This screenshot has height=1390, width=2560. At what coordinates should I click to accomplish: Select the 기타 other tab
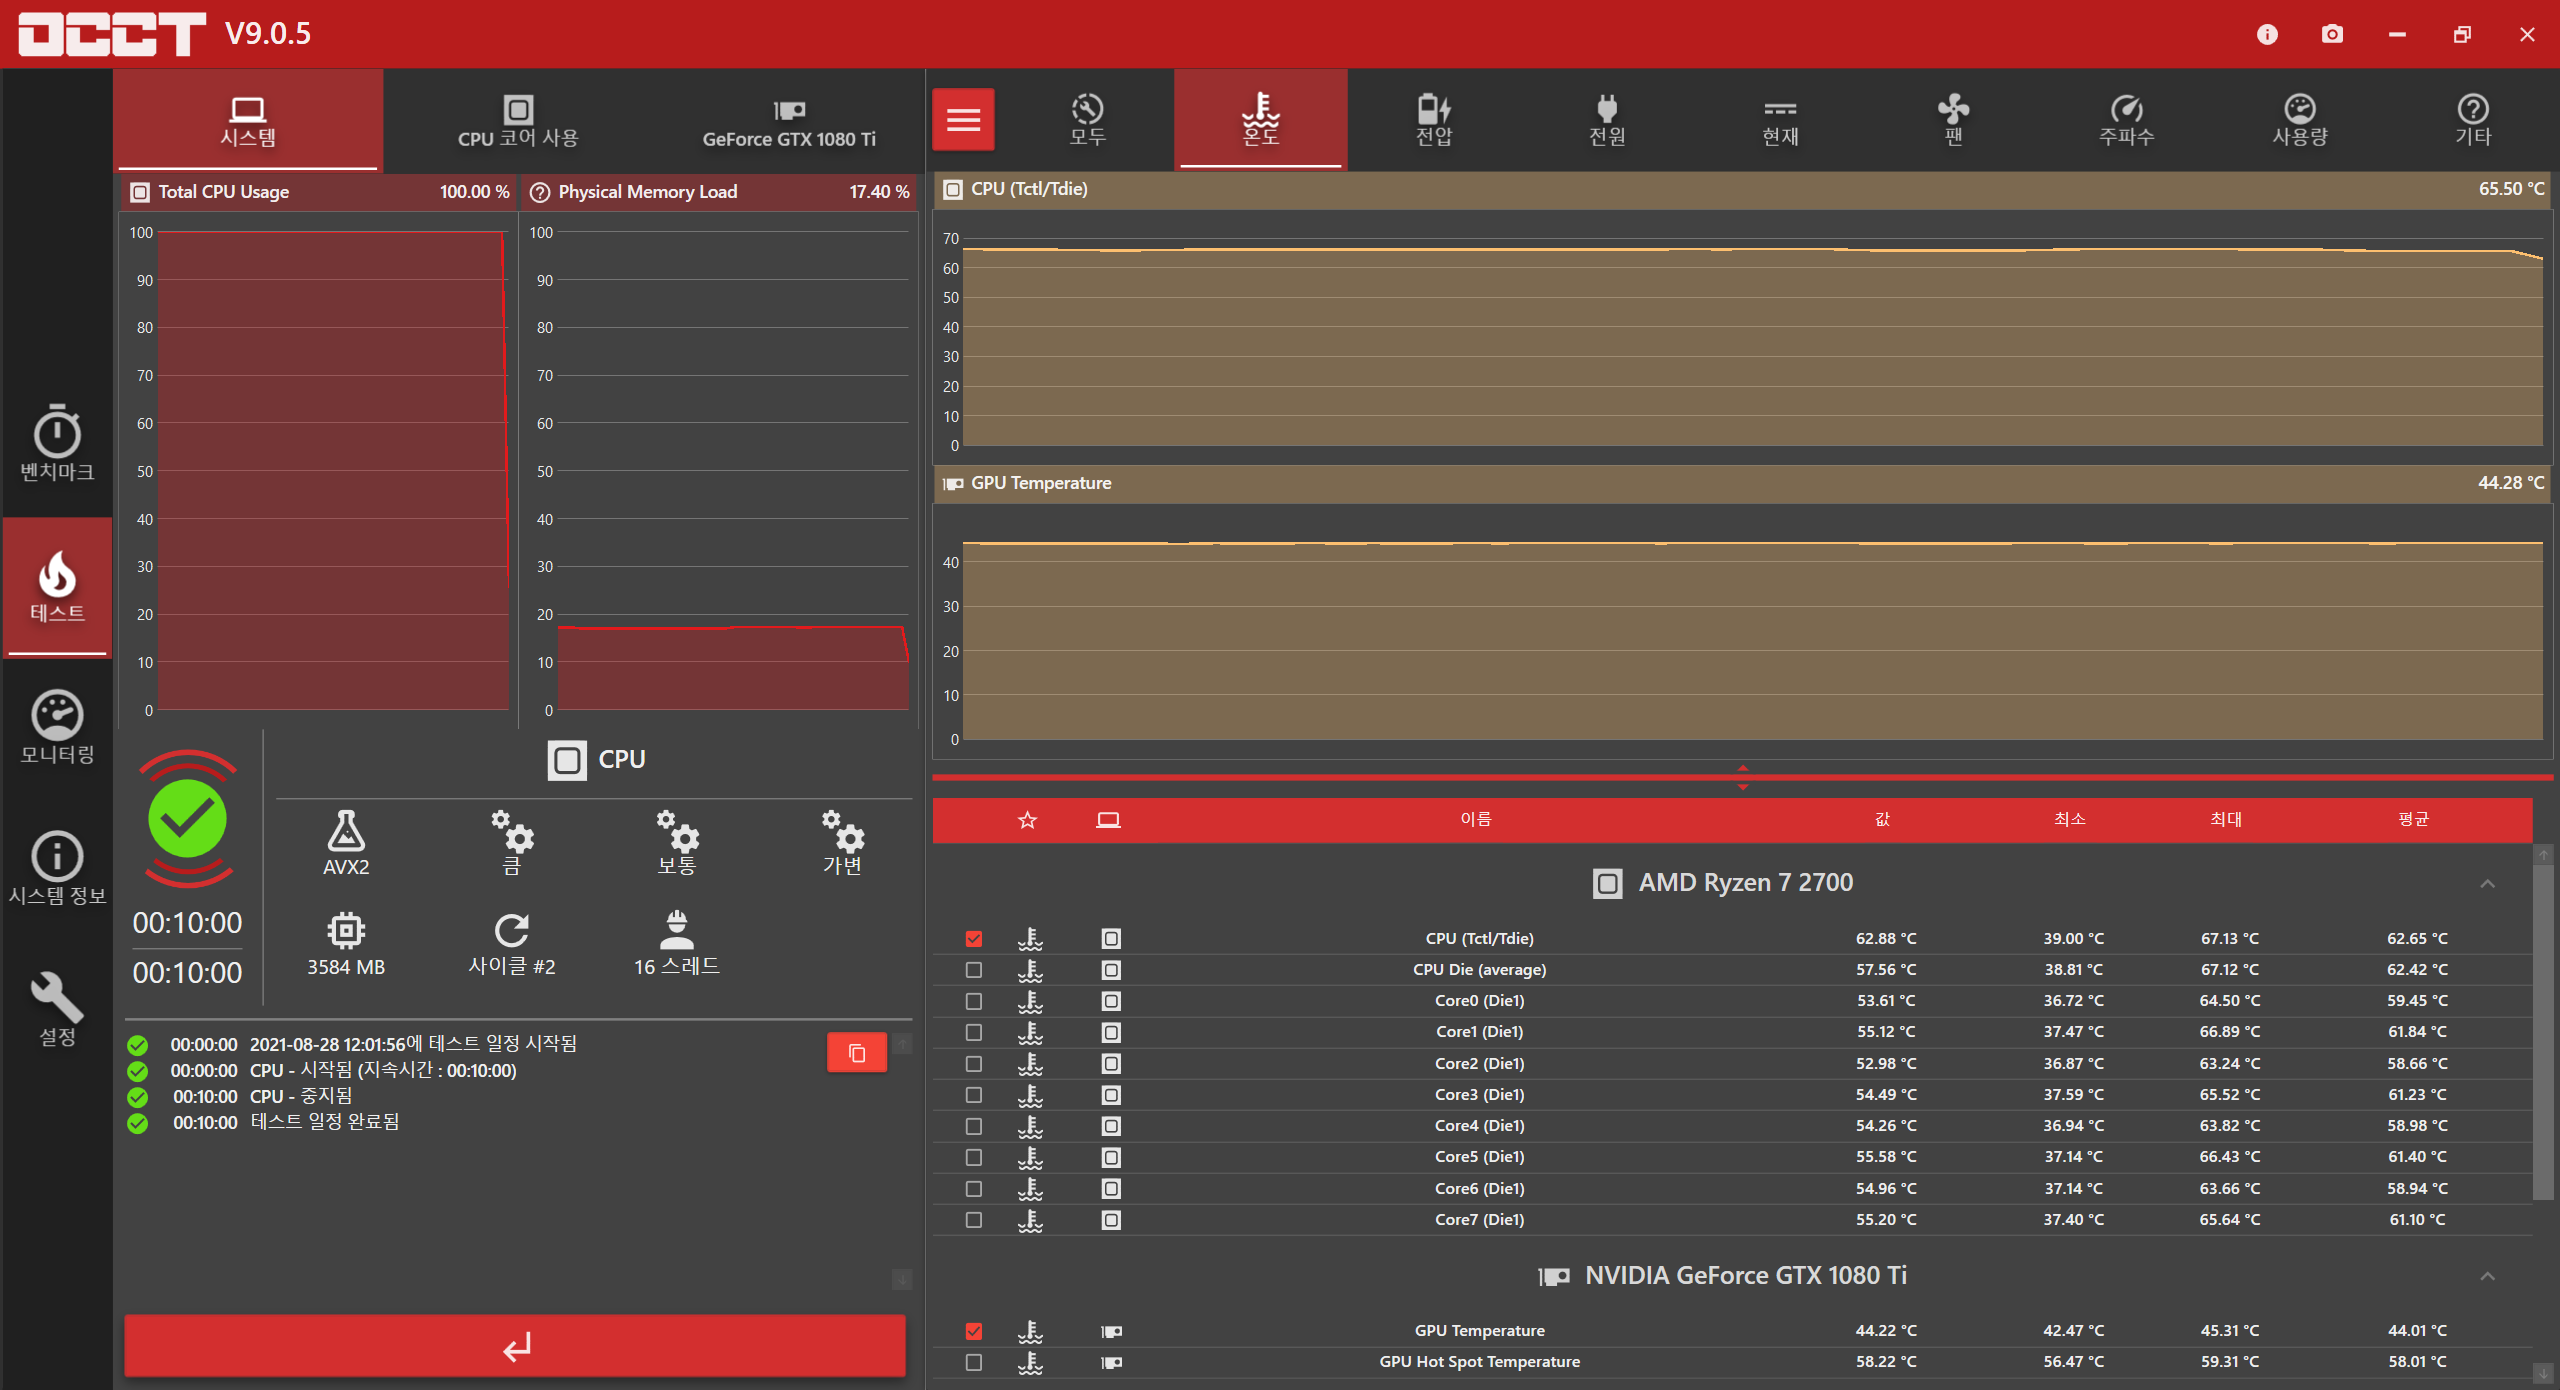[2473, 120]
